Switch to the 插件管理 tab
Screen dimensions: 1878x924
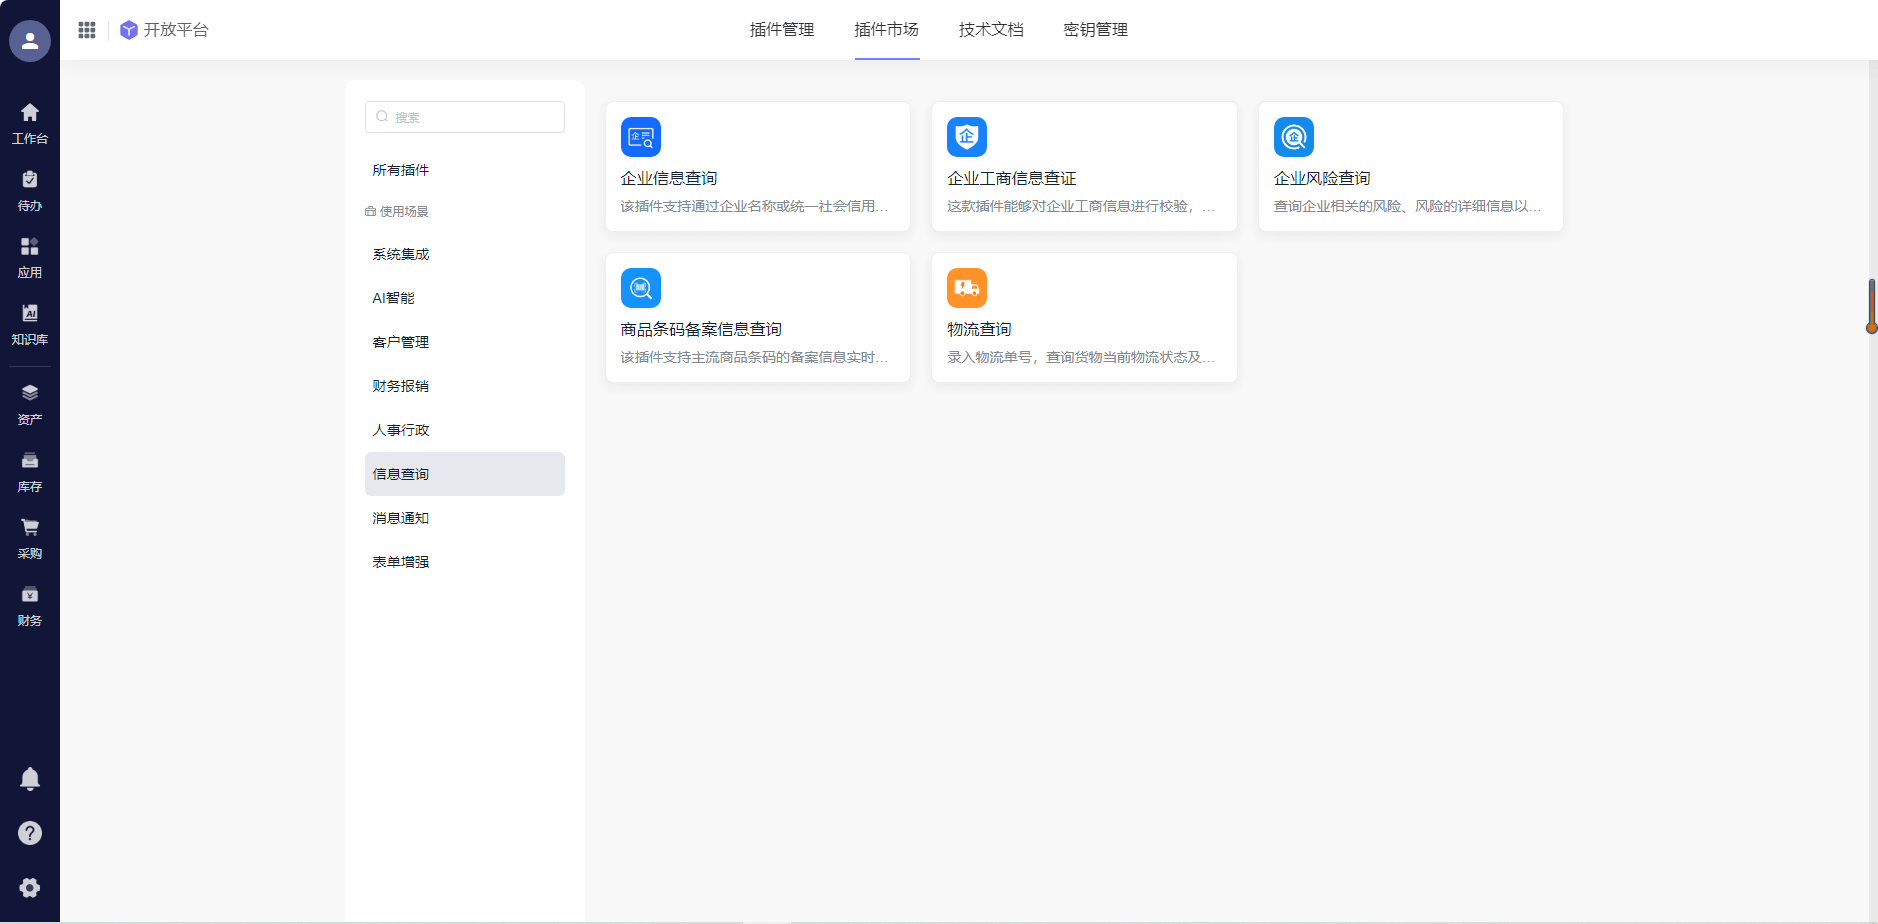point(782,30)
